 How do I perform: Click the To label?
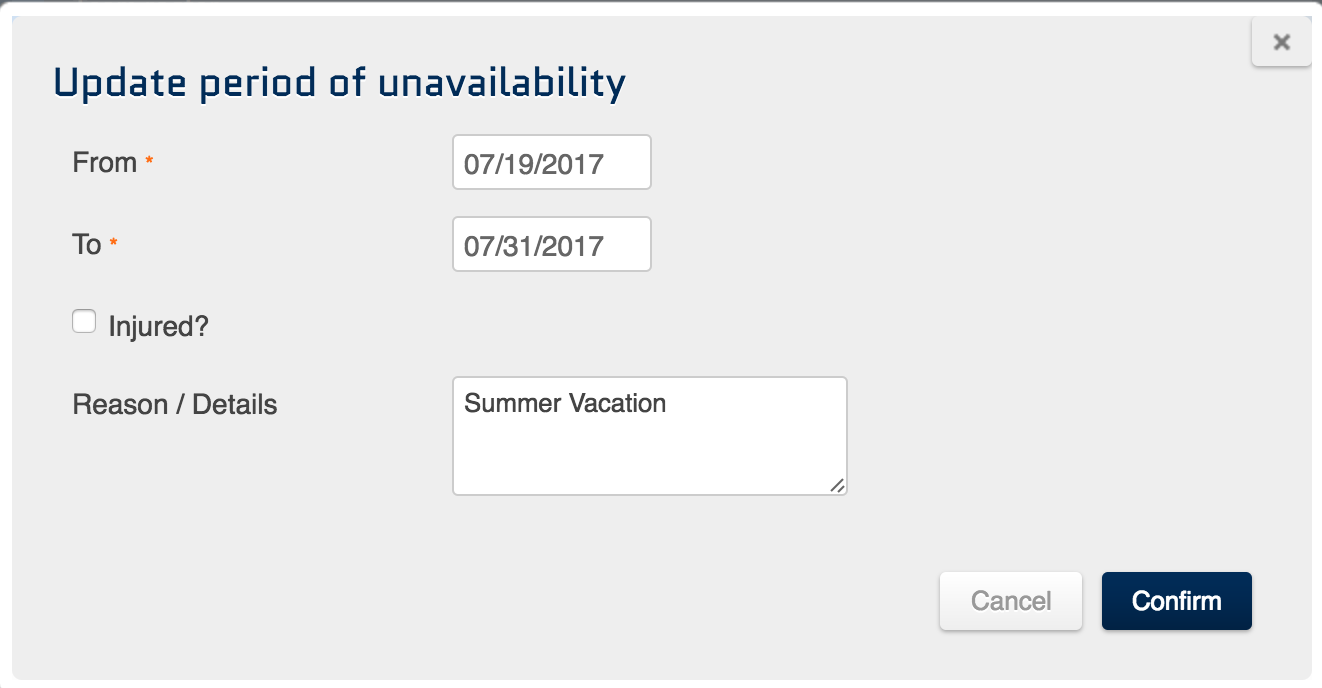87,245
